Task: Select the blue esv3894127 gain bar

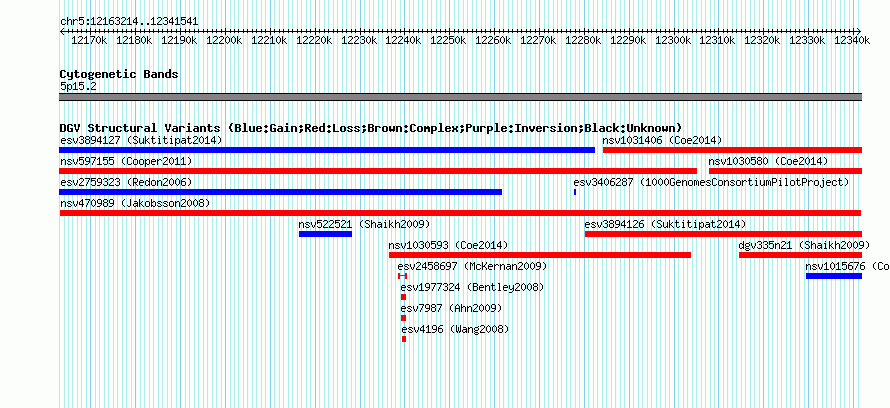Action: point(327,150)
